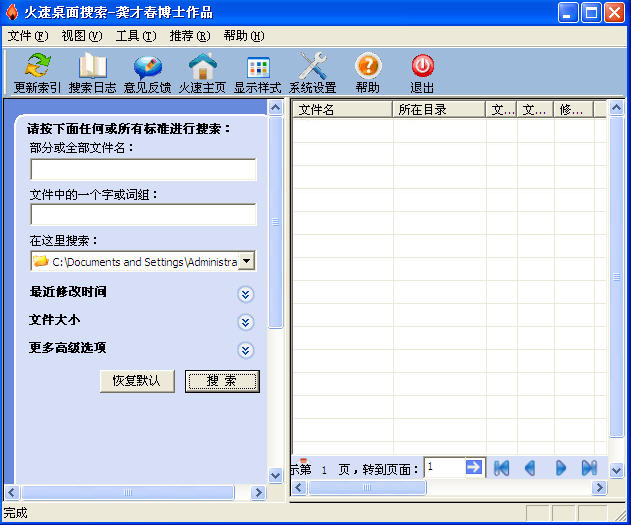Go to the next results page arrow
This screenshot has height=525, width=631.
(x=560, y=467)
